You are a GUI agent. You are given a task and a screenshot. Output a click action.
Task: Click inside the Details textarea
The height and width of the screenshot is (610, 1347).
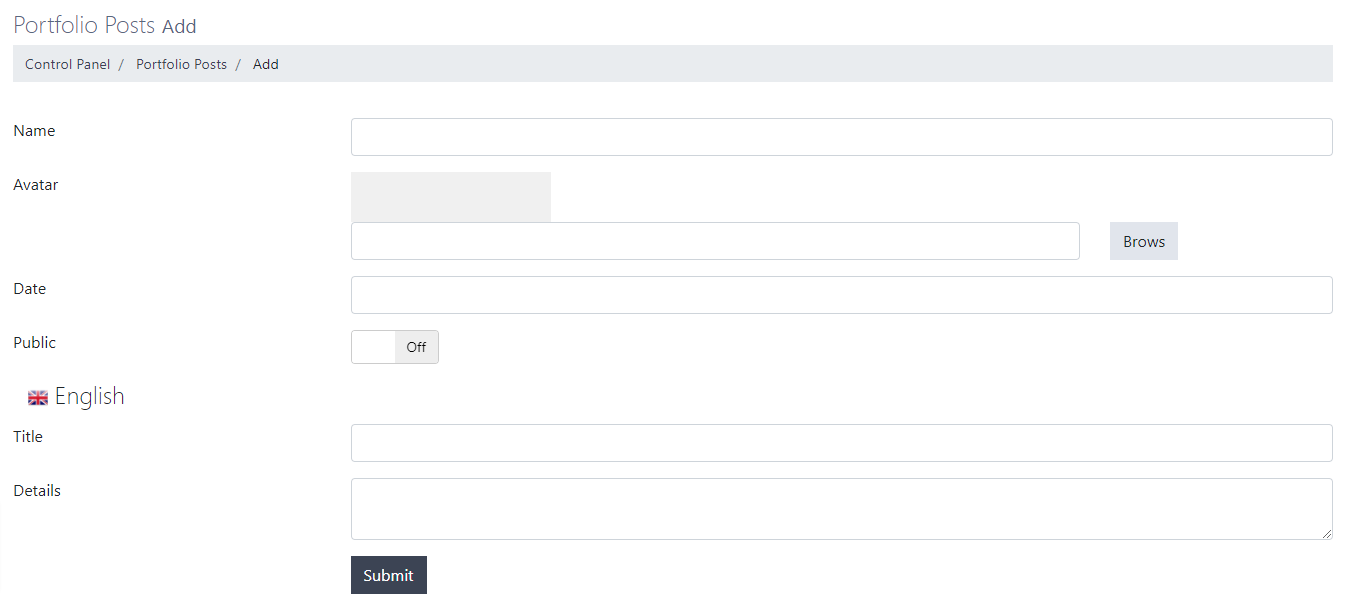(x=841, y=509)
